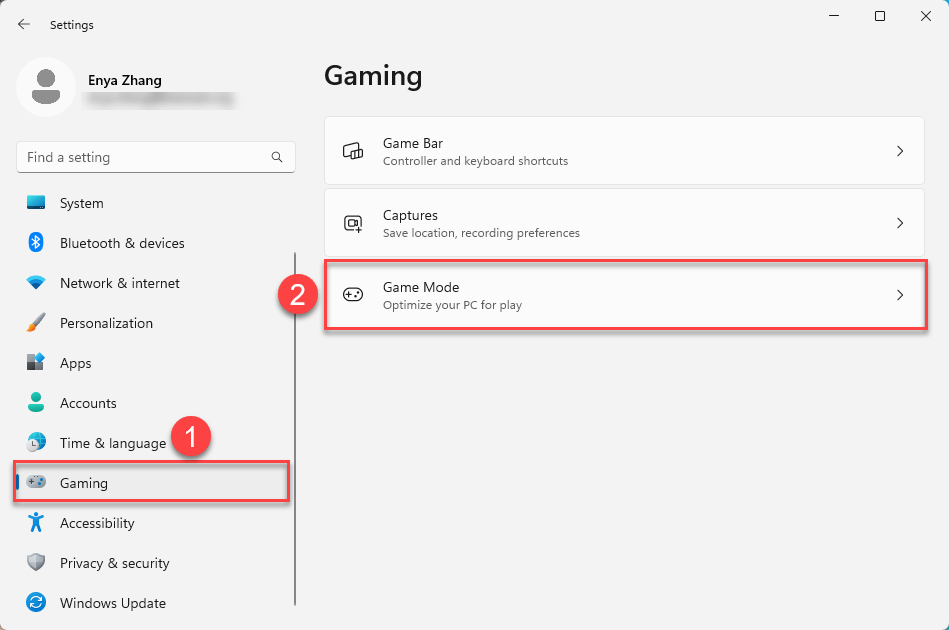
Task: Click the System monitor icon in sidebar
Action: coord(36,203)
